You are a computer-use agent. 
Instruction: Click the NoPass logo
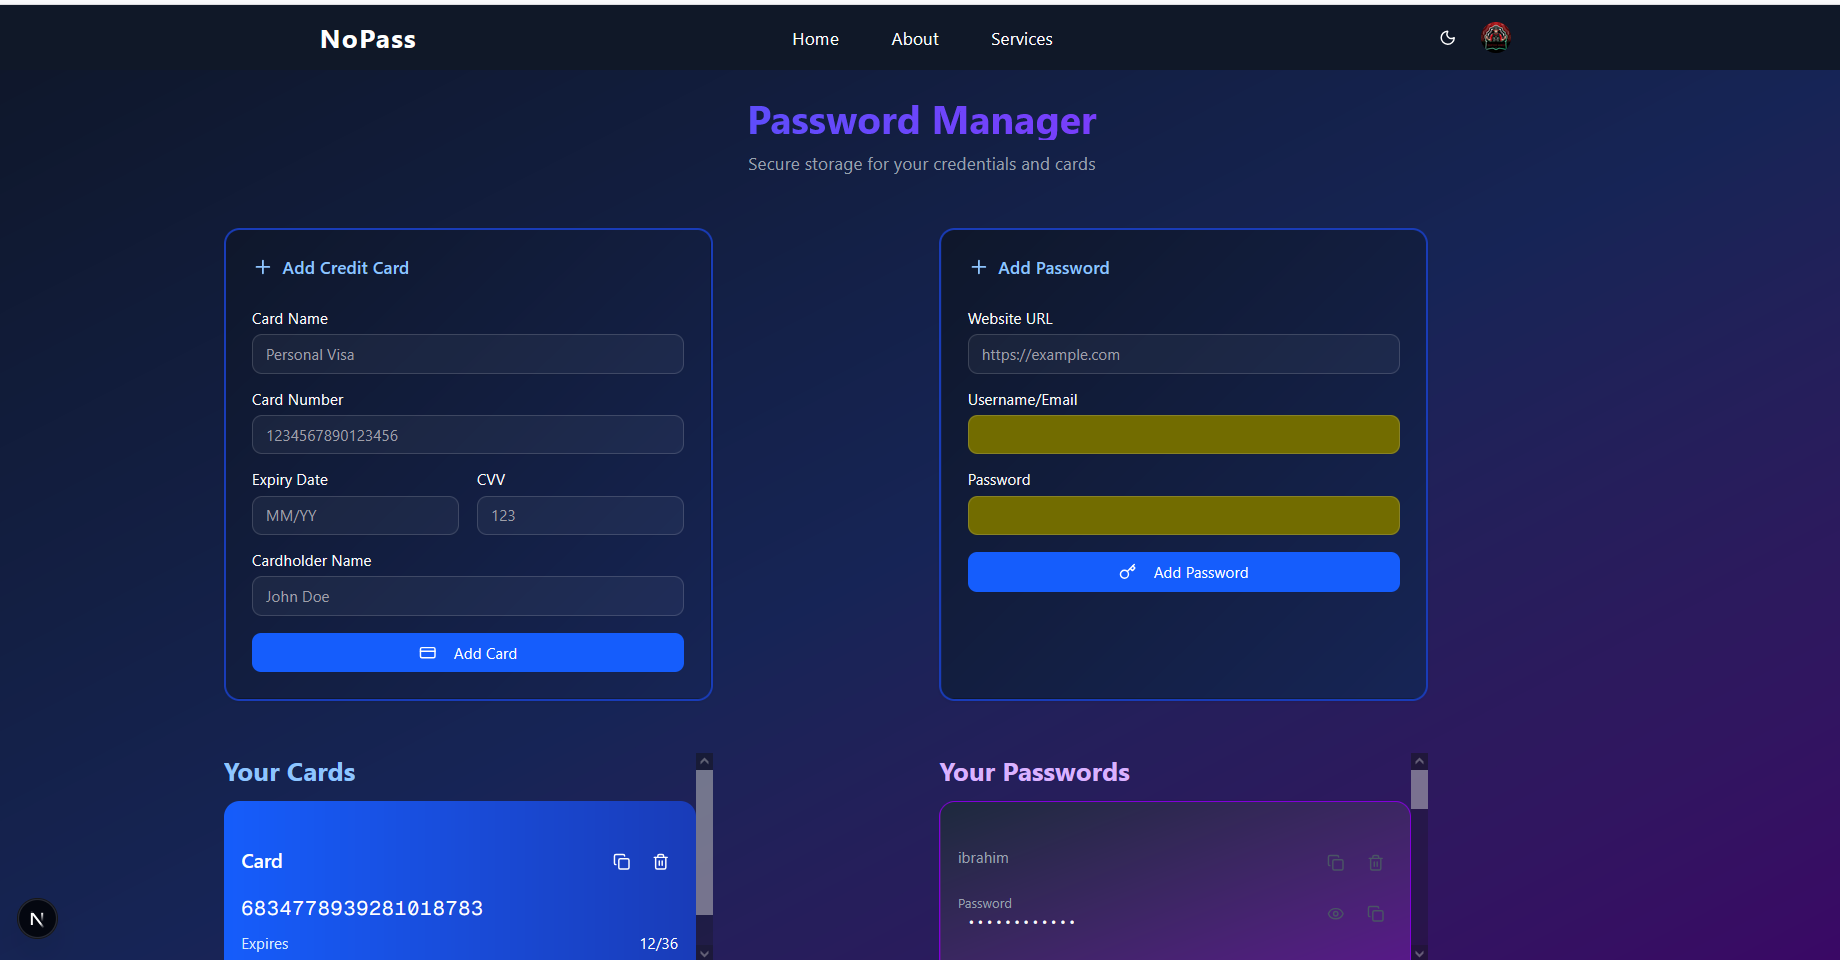point(368,39)
